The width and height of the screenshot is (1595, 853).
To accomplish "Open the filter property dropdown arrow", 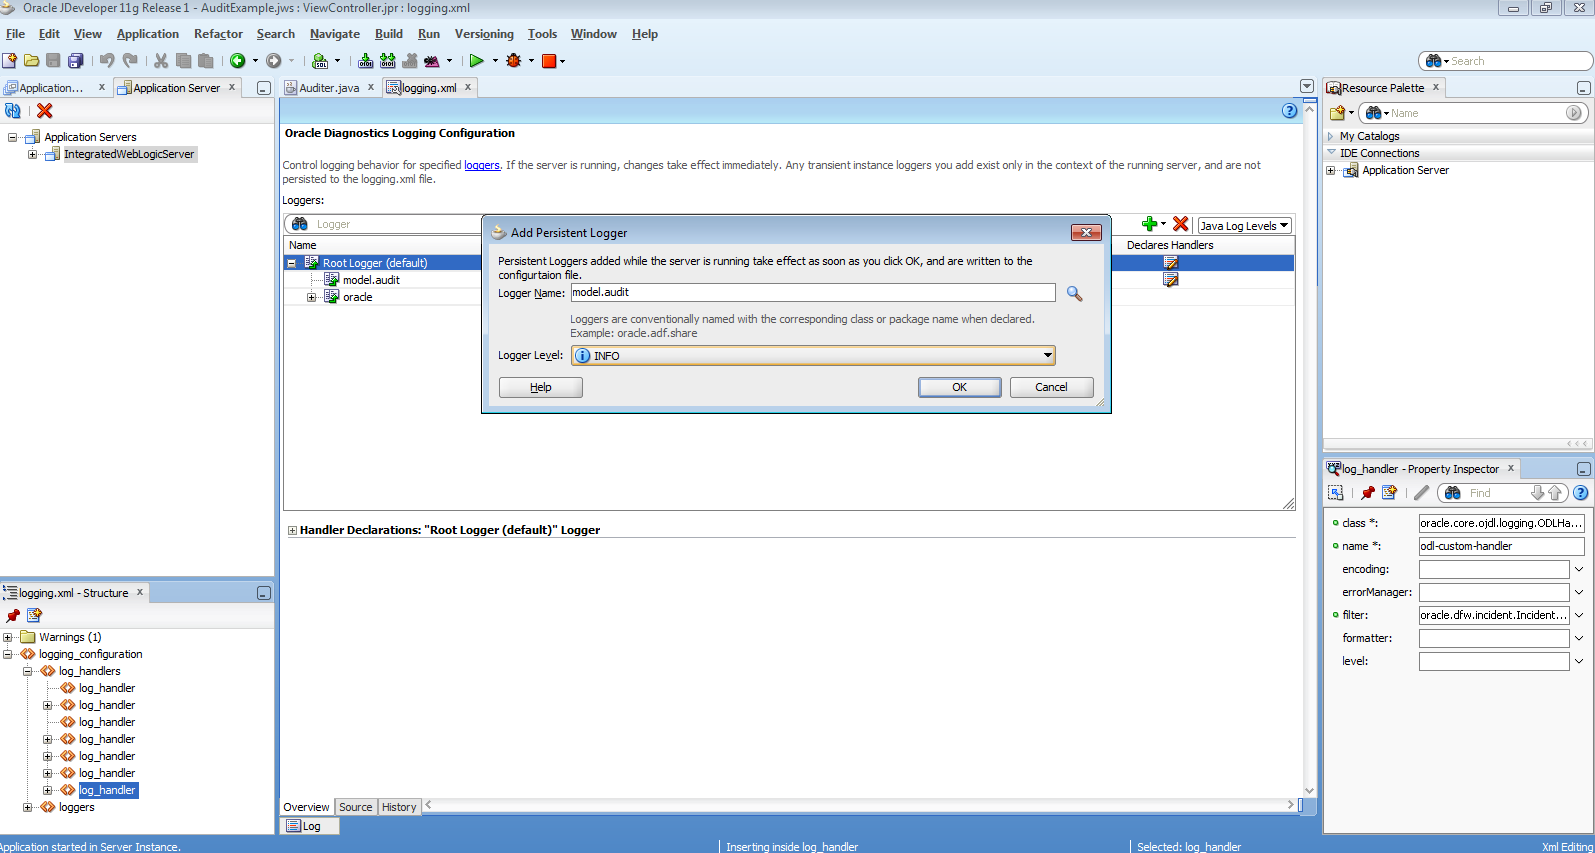I will [x=1579, y=615].
